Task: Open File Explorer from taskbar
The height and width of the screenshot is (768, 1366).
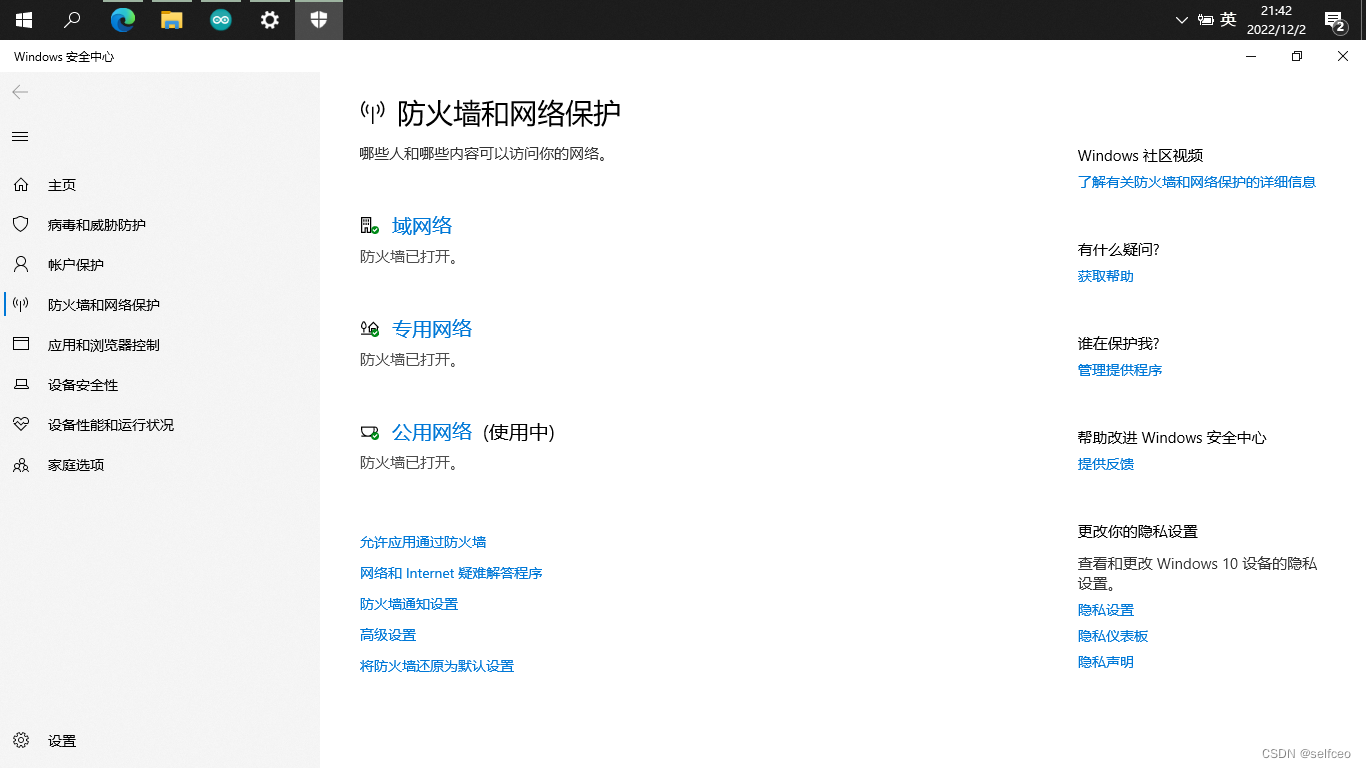Action: pos(172,19)
